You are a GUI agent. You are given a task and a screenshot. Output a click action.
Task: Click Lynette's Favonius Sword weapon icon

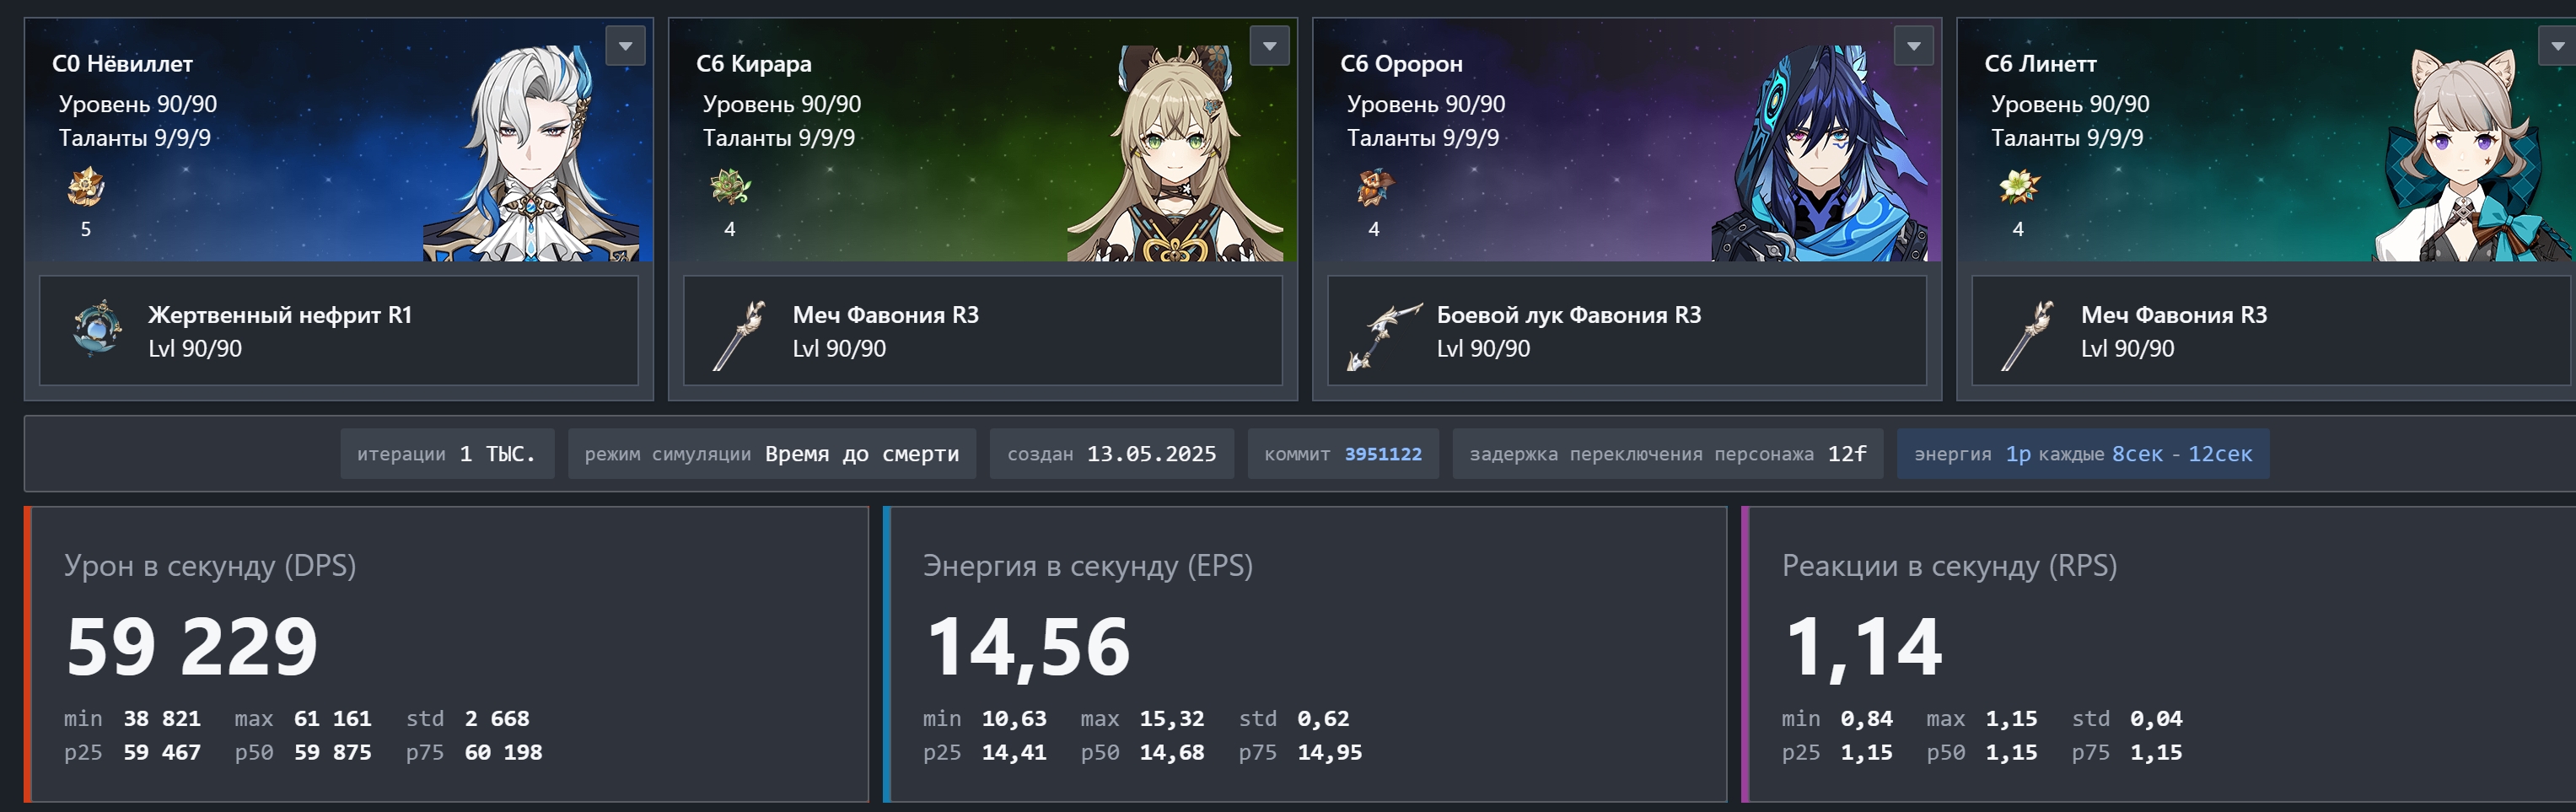[2029, 334]
